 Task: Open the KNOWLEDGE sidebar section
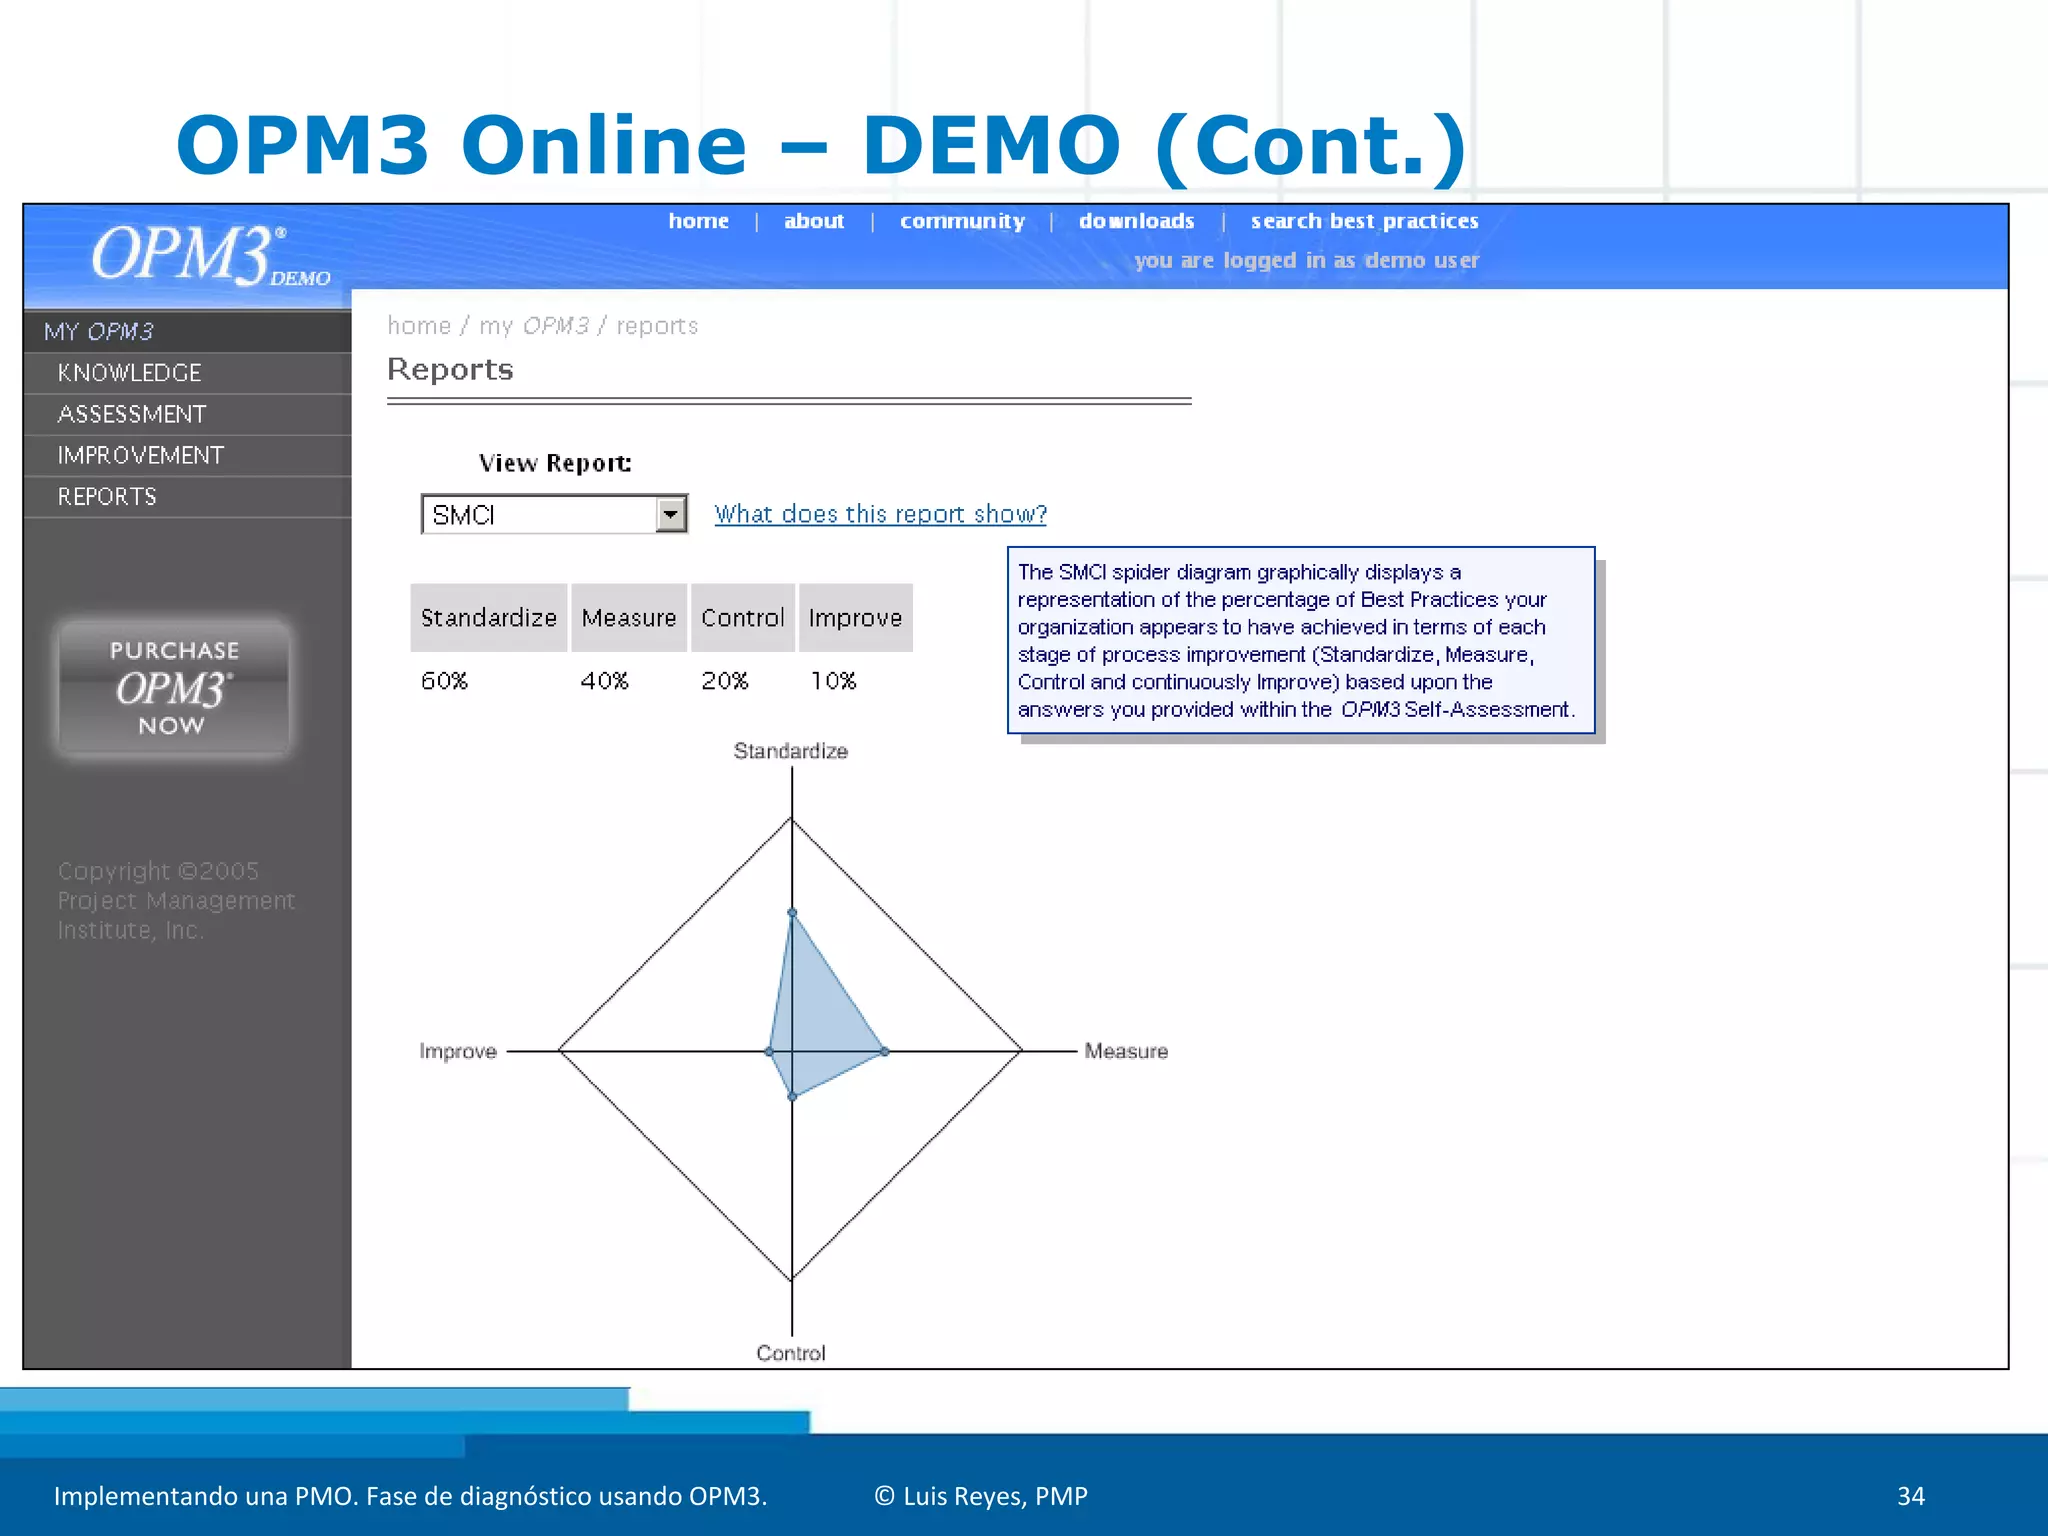[188, 373]
